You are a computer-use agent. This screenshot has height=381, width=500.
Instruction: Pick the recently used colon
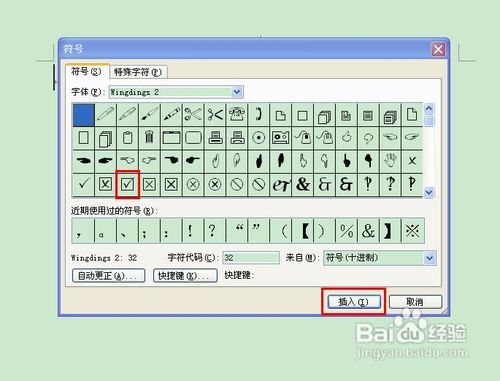171,231
